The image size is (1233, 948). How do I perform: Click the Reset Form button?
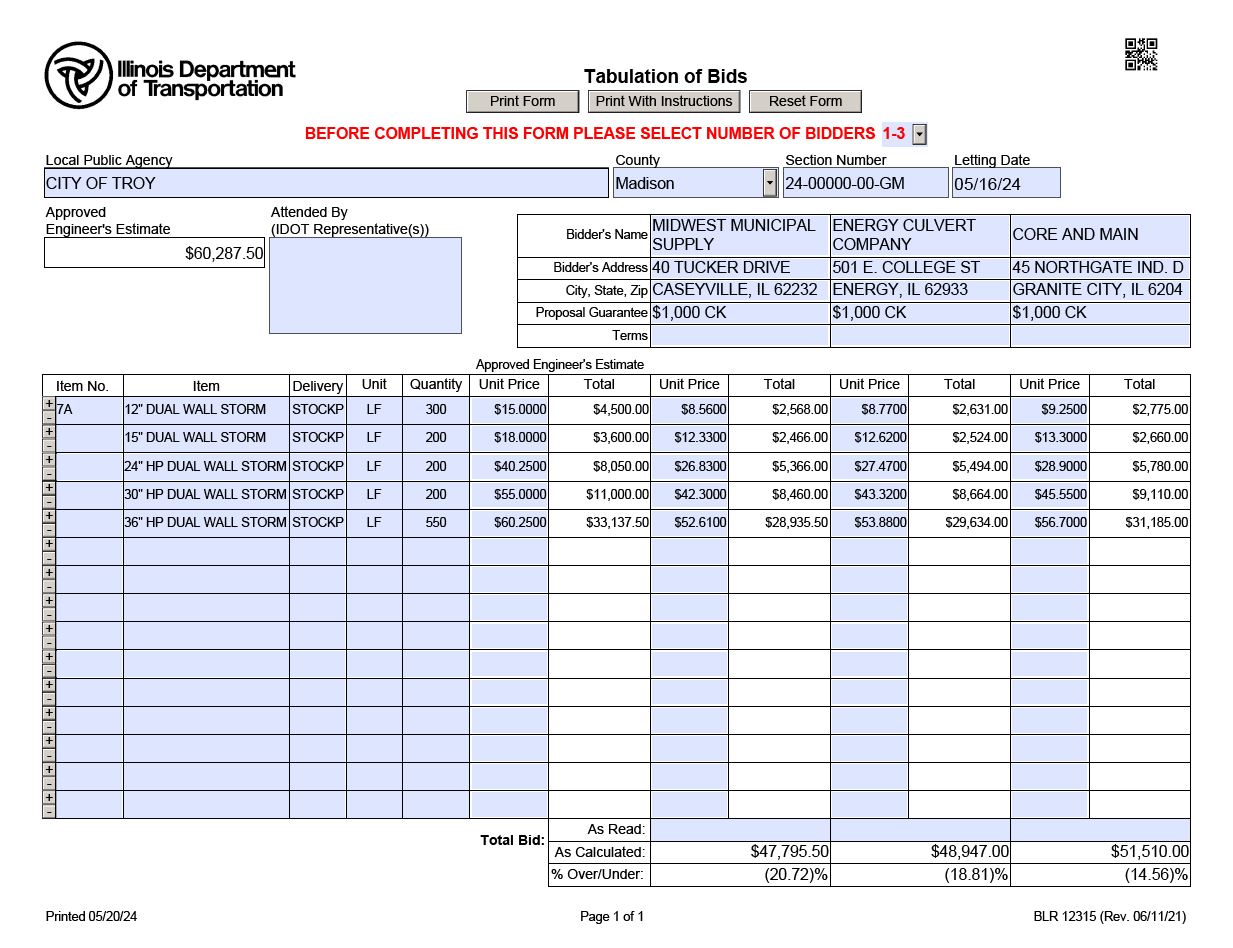click(x=805, y=101)
